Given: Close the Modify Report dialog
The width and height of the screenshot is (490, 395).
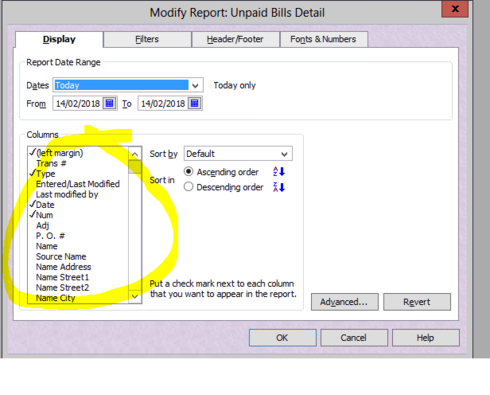Looking at the screenshot, I should [x=455, y=9].
